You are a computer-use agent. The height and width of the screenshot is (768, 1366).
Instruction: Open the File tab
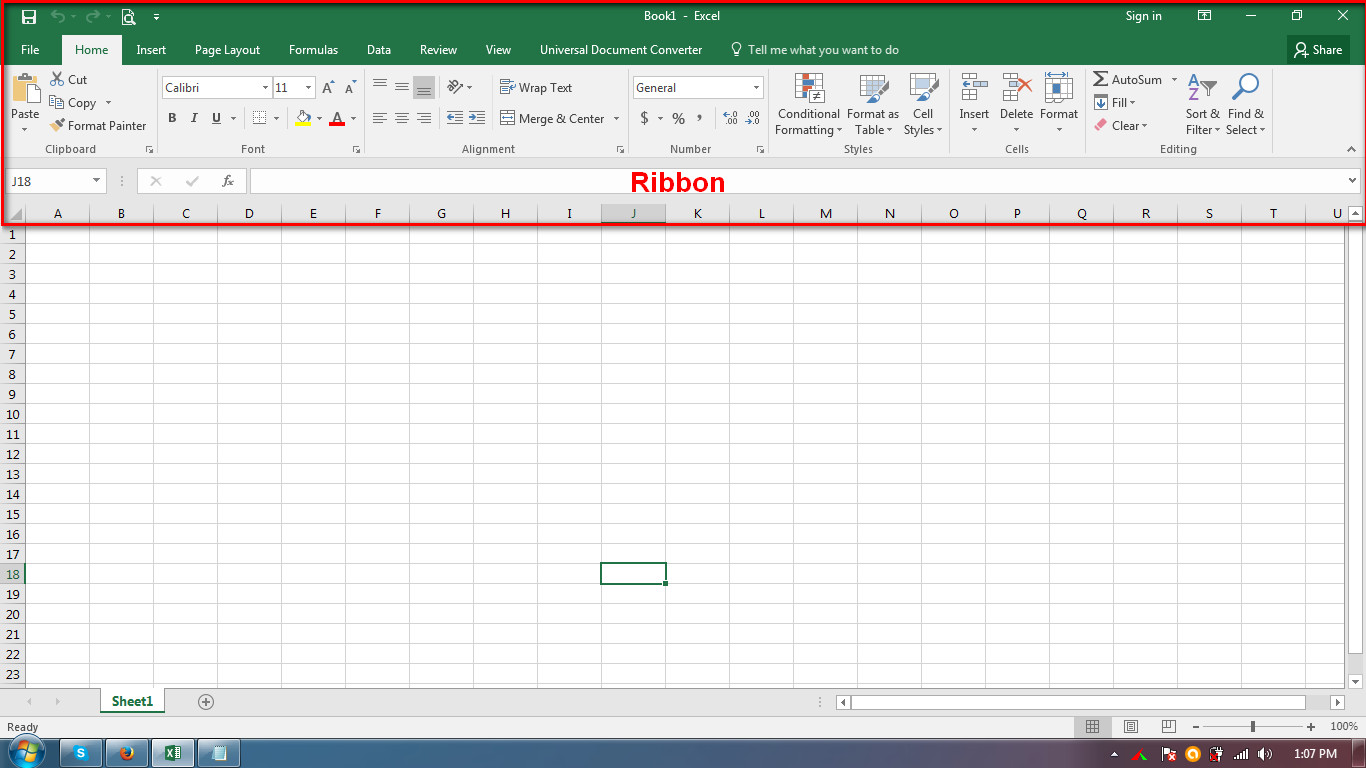click(30, 50)
